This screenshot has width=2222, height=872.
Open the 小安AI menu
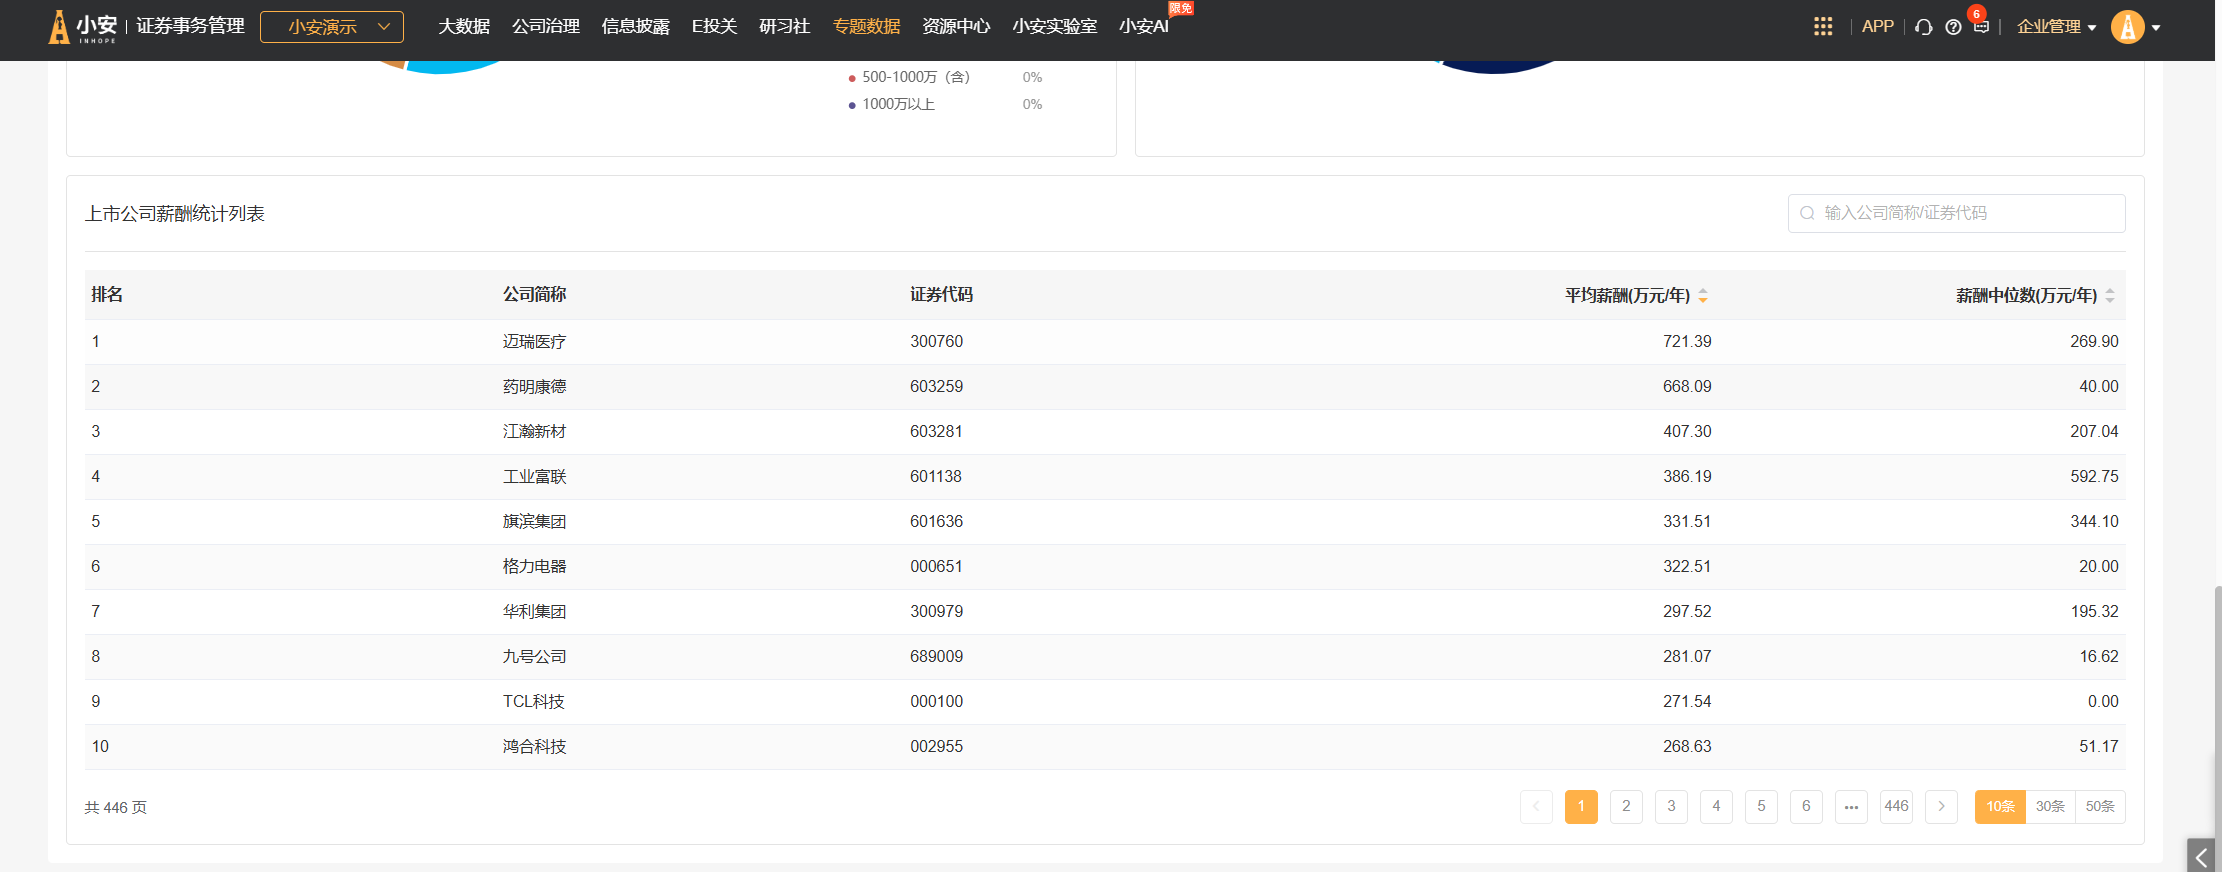click(1143, 26)
